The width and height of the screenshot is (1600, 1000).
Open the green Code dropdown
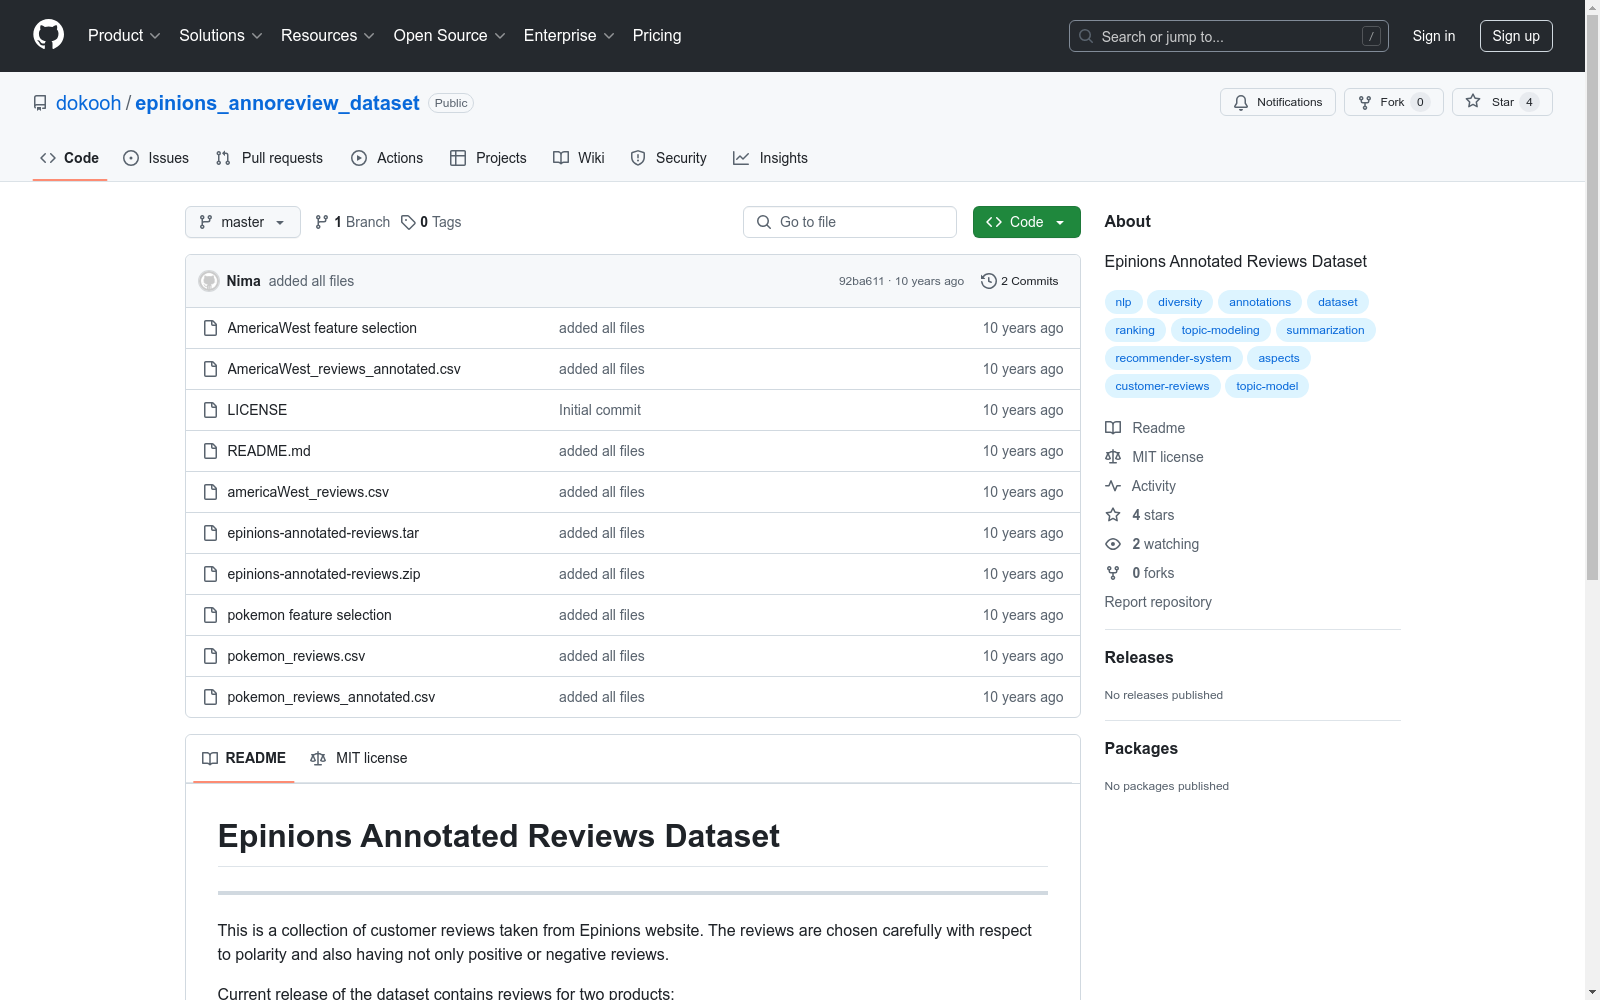[1026, 222]
